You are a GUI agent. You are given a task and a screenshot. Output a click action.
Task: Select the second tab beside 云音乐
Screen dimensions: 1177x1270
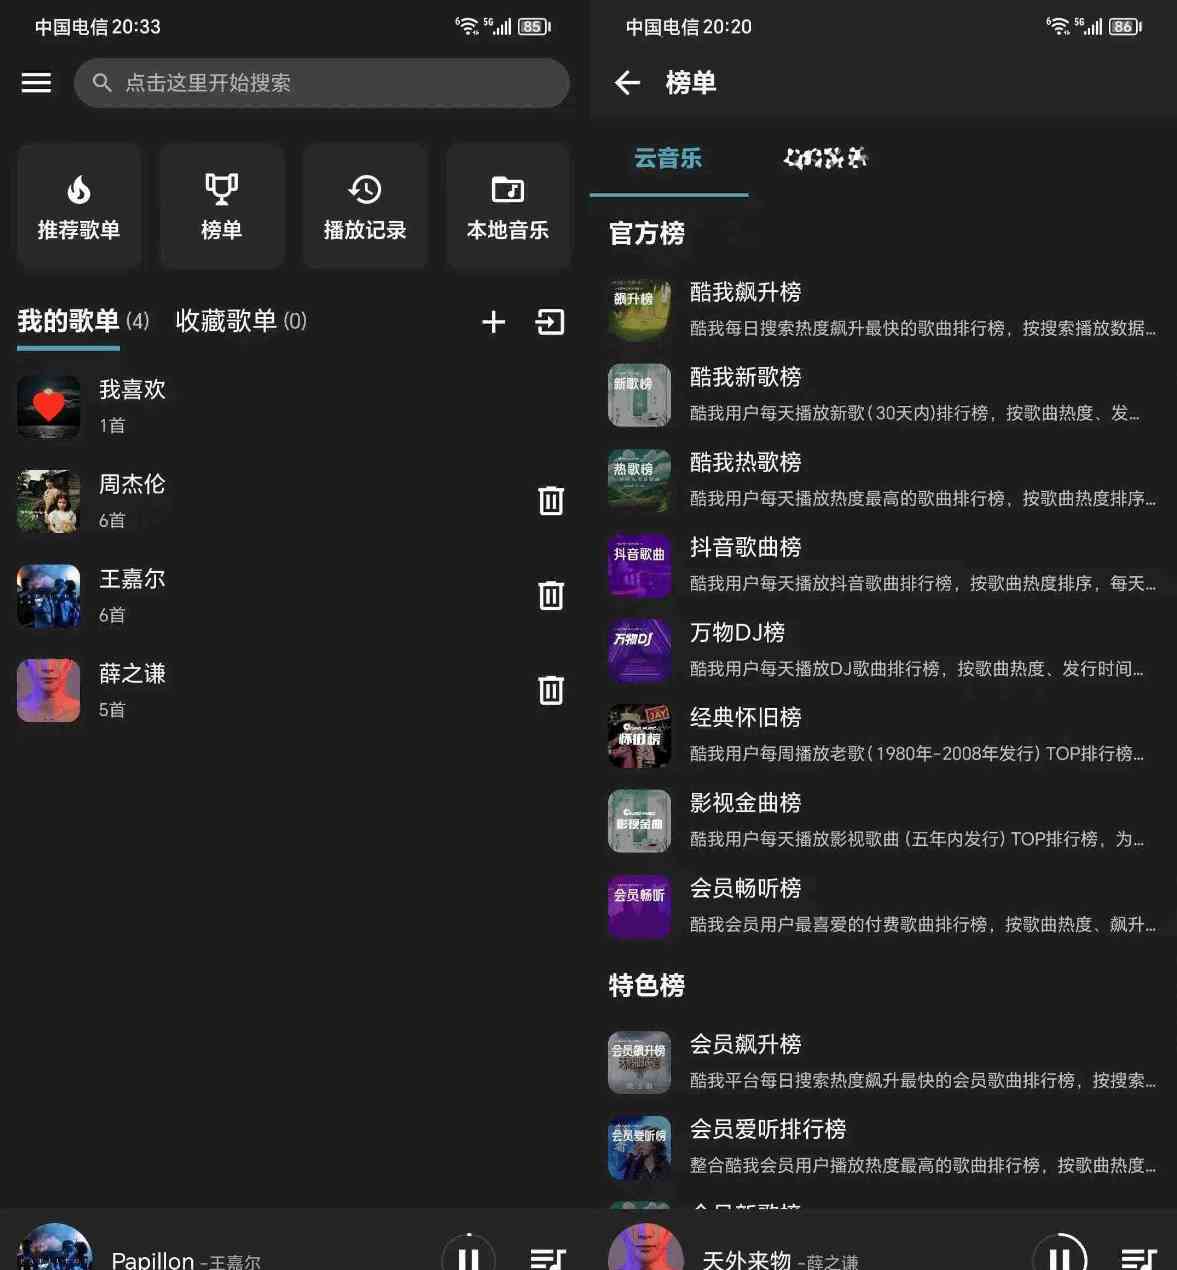[x=826, y=158]
